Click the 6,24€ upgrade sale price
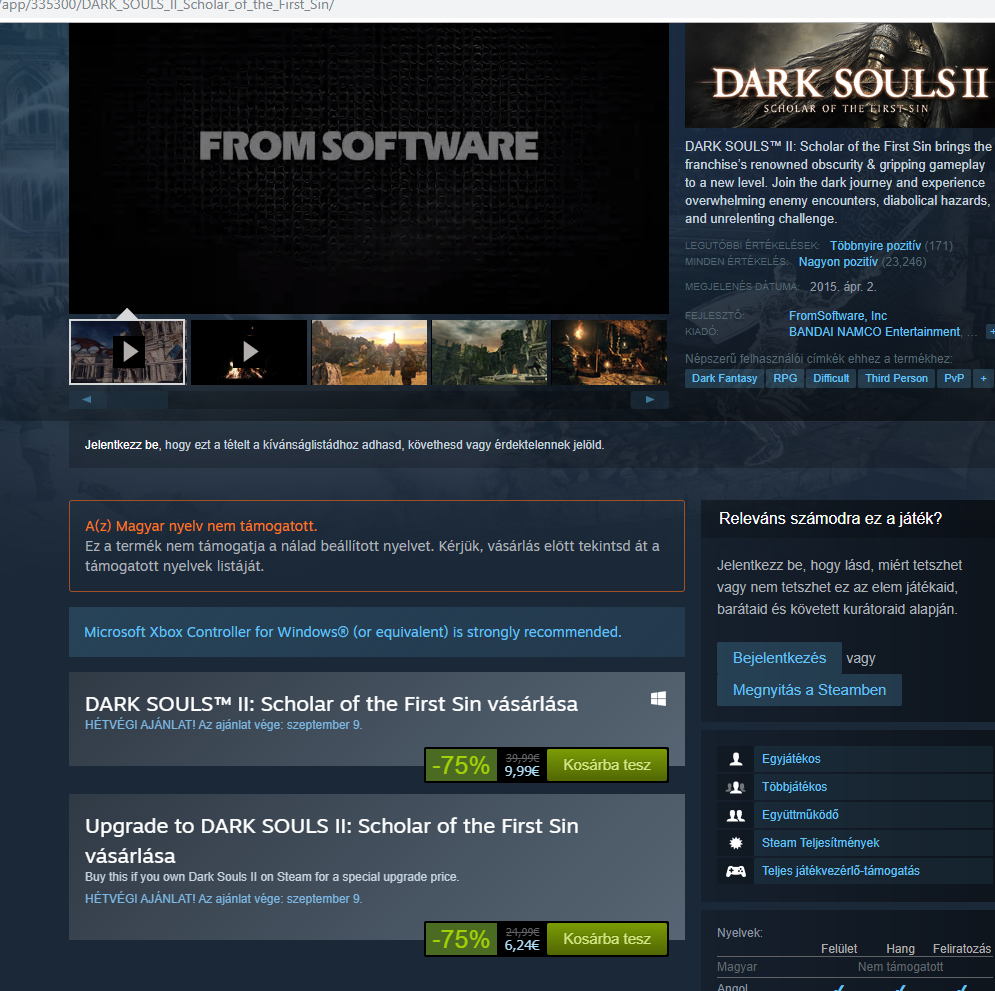Viewport: 995px width, 991px height. pyautogui.click(x=522, y=945)
